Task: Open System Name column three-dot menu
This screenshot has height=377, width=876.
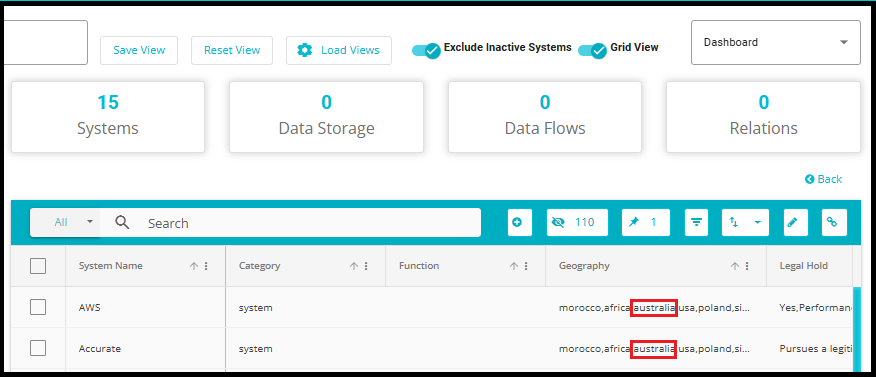Action: (x=206, y=266)
